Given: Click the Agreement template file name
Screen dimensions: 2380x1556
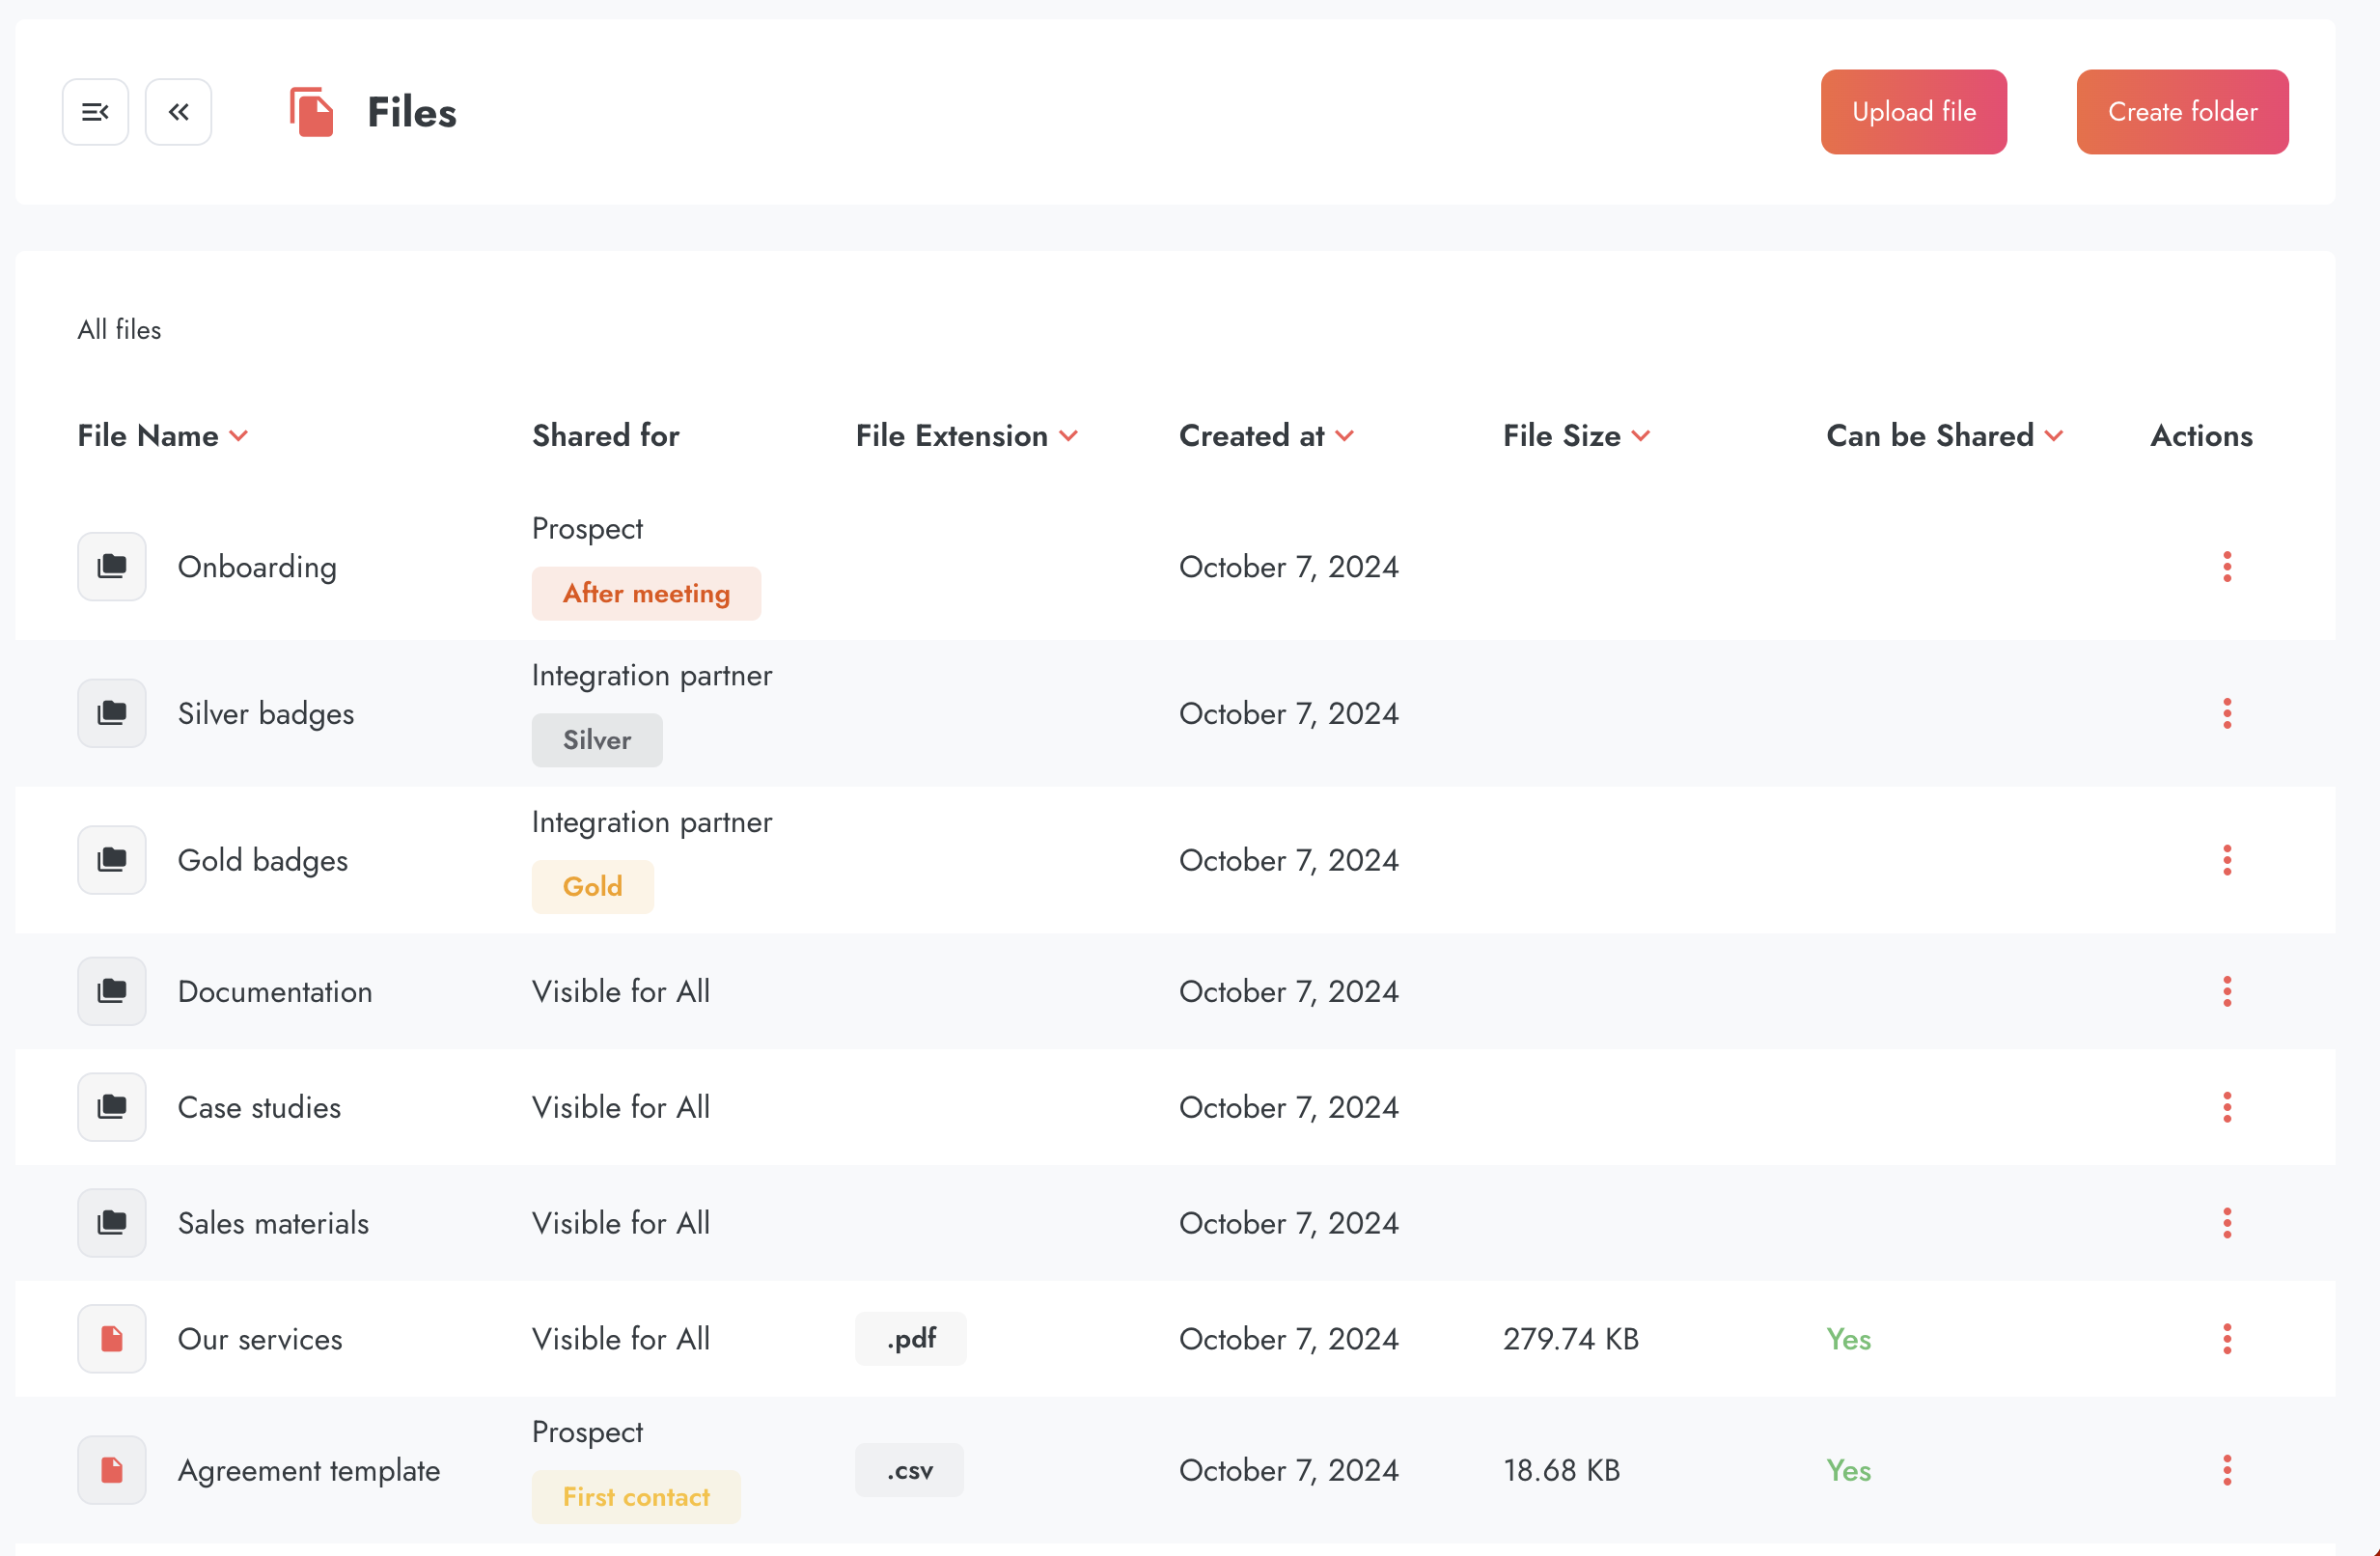Looking at the screenshot, I should point(309,1471).
